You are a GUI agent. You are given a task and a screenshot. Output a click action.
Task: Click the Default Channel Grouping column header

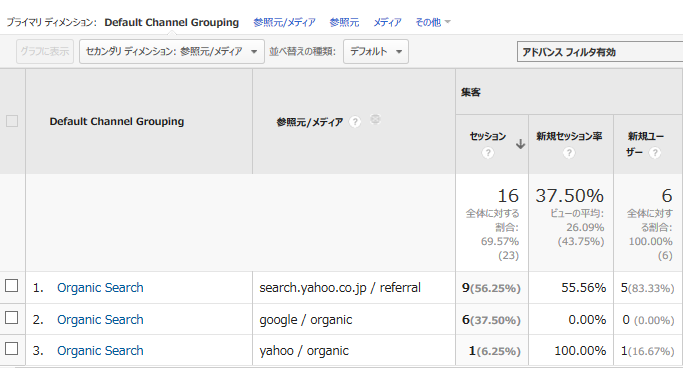pos(117,121)
